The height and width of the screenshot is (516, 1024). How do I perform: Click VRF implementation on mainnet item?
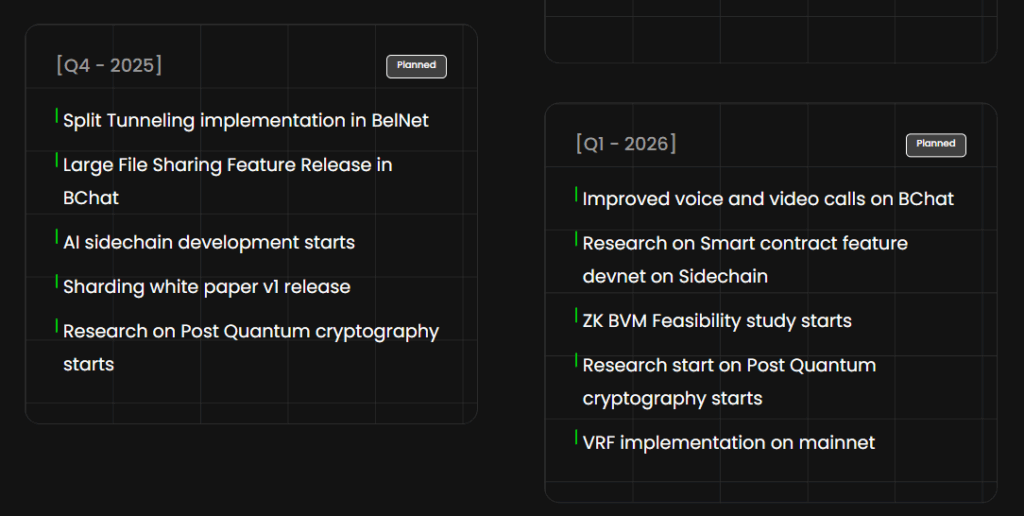click(x=728, y=443)
